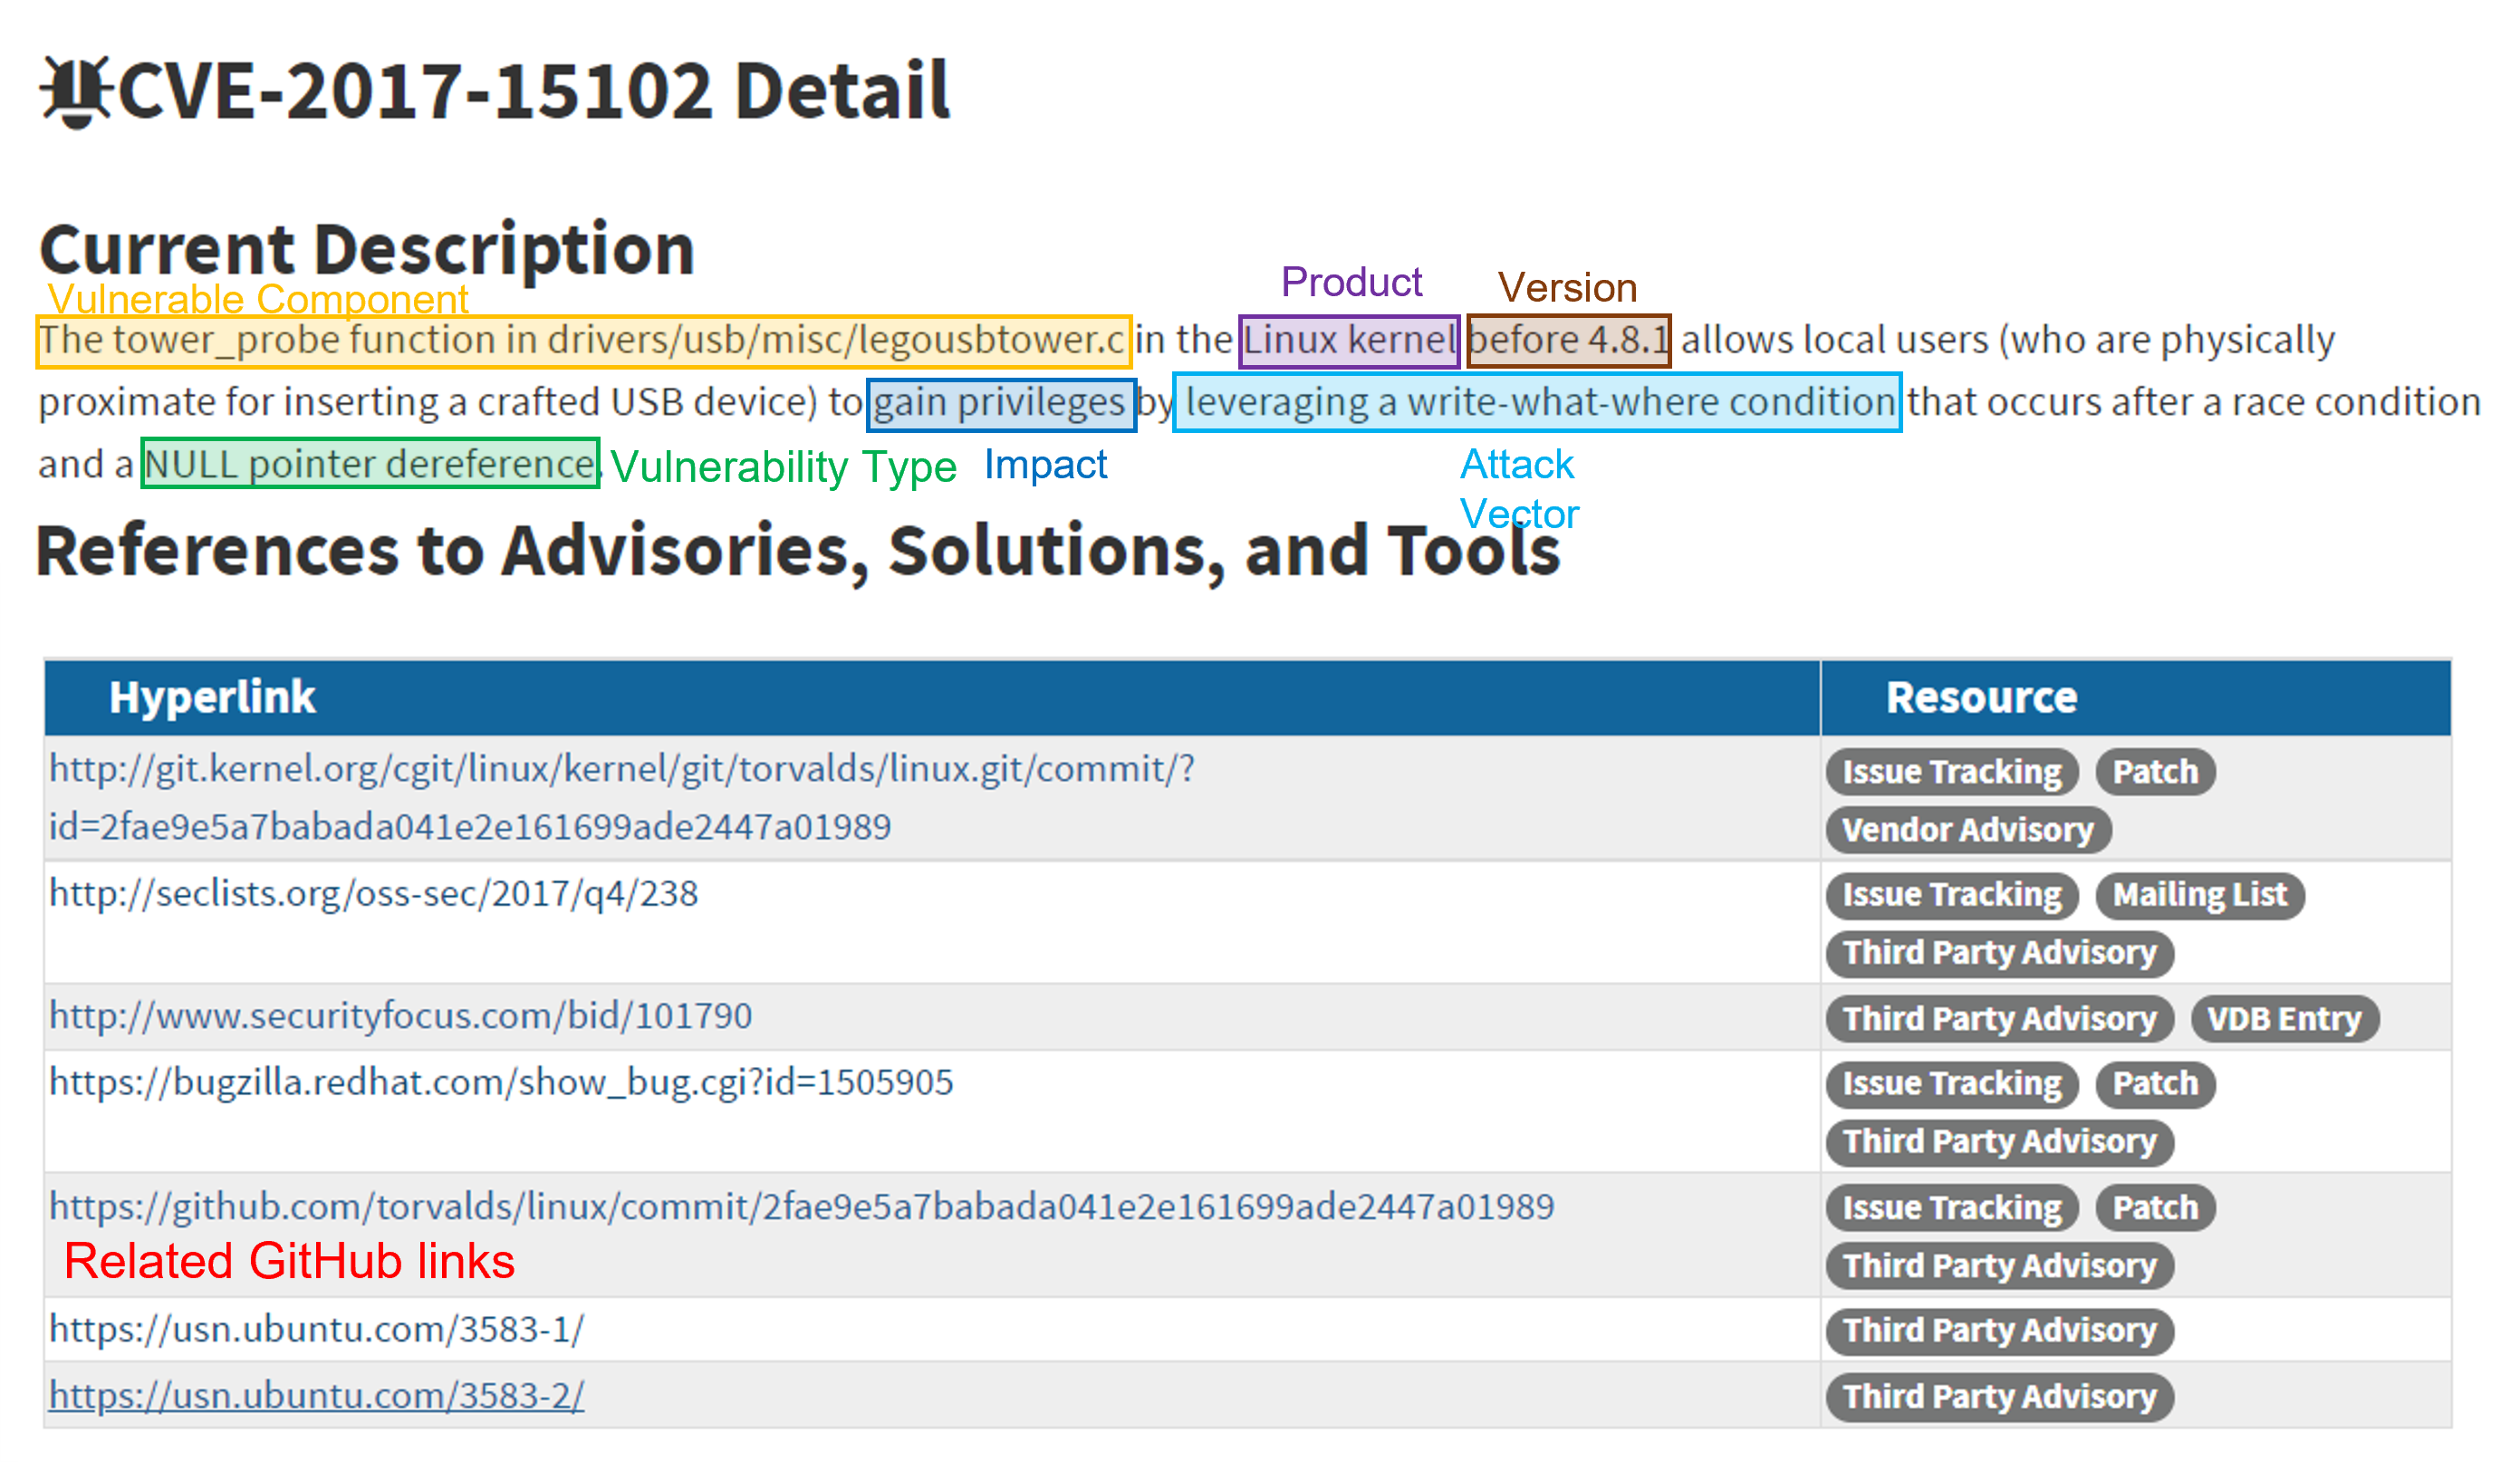
Task: Click the text 'NULL pointer dereference'
Action: pos(369,465)
